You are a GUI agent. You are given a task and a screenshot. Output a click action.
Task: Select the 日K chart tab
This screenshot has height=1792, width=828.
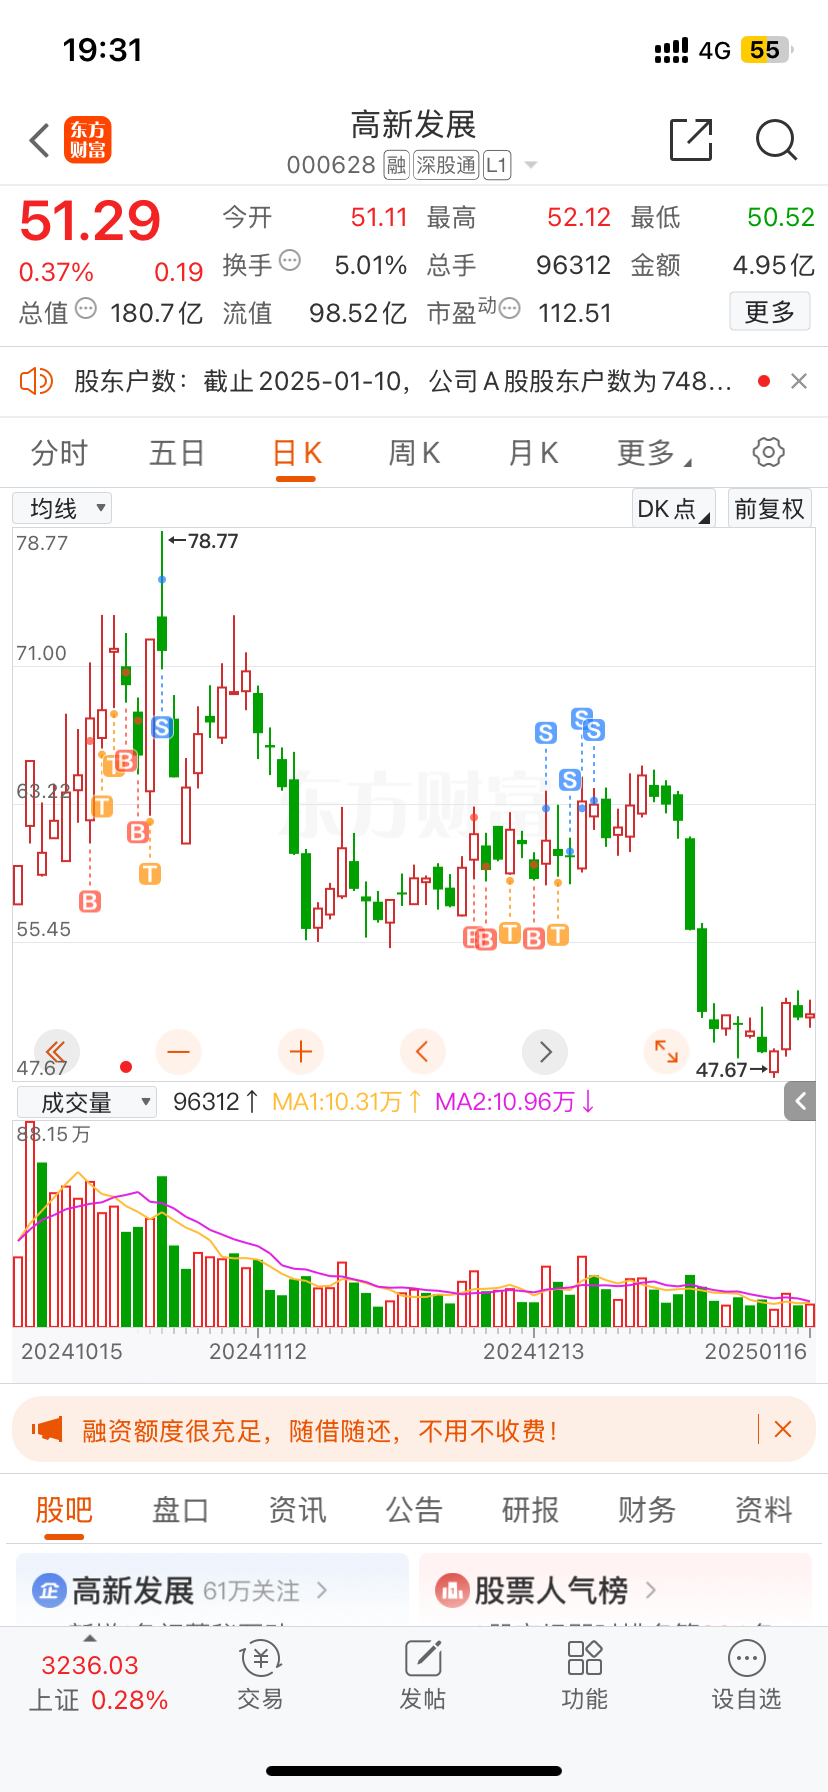pyautogui.click(x=296, y=453)
